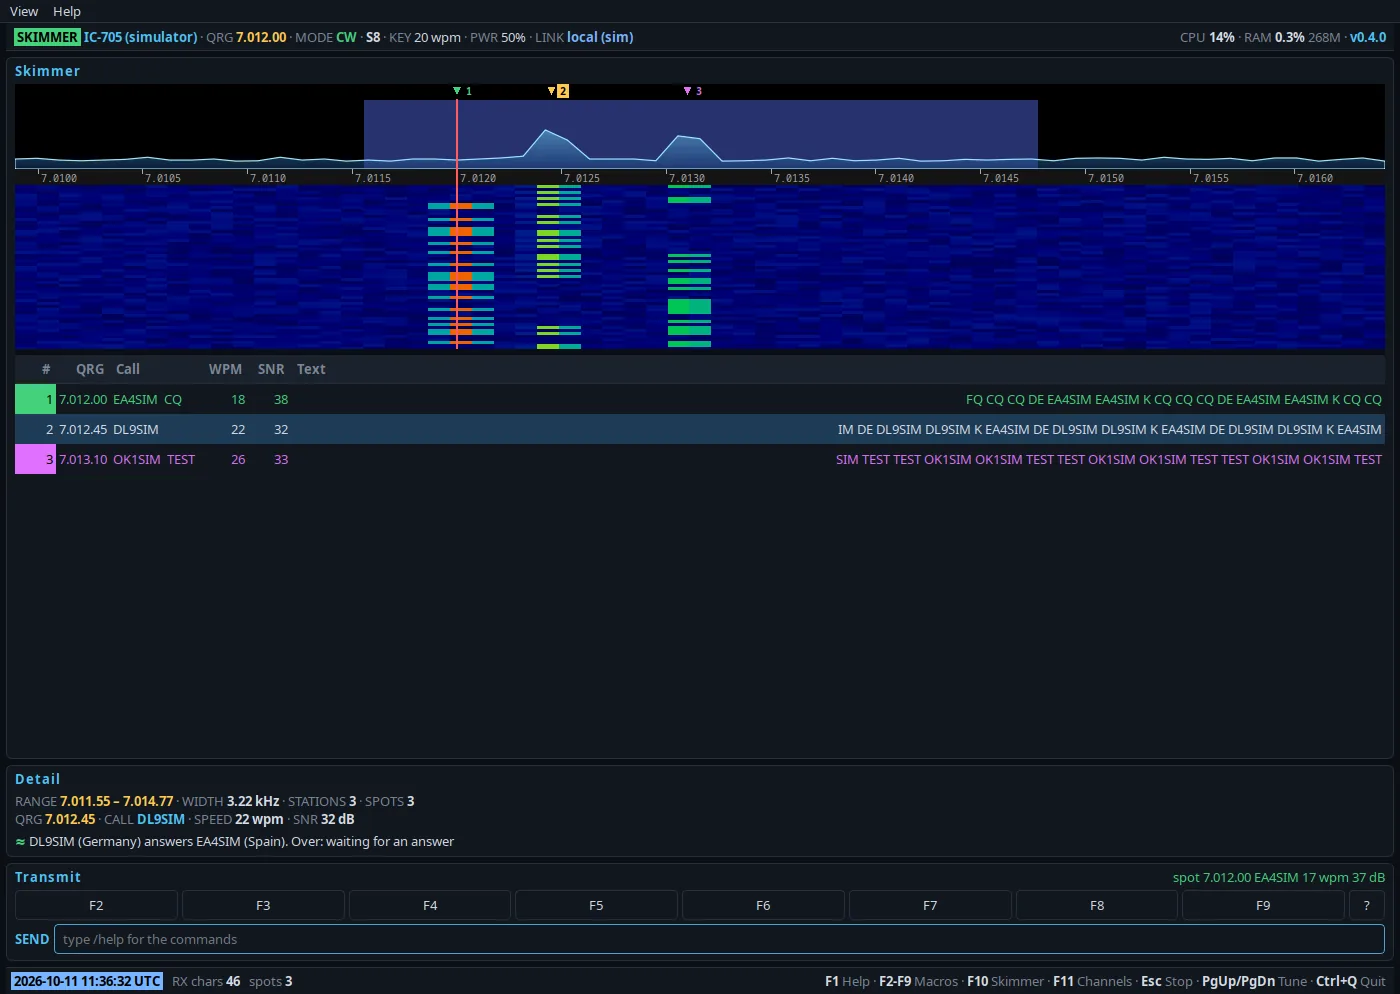Image resolution: width=1400 pixels, height=994 pixels.
Task: Click the F7 macro button
Action: [930, 905]
